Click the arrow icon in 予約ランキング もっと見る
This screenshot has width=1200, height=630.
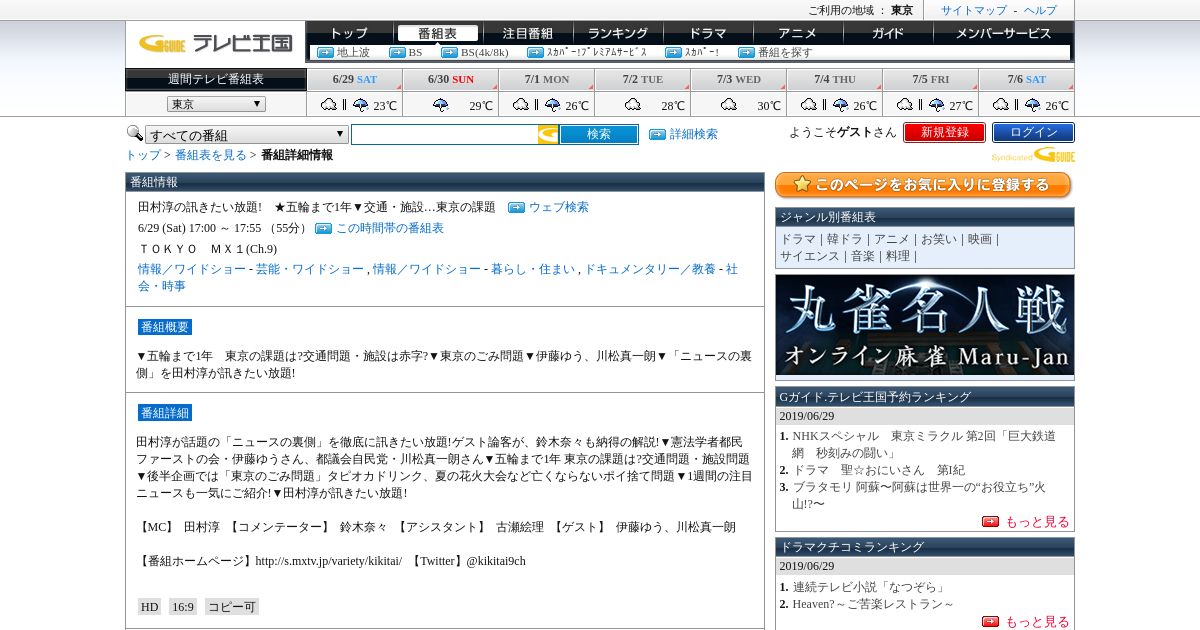coord(990,521)
